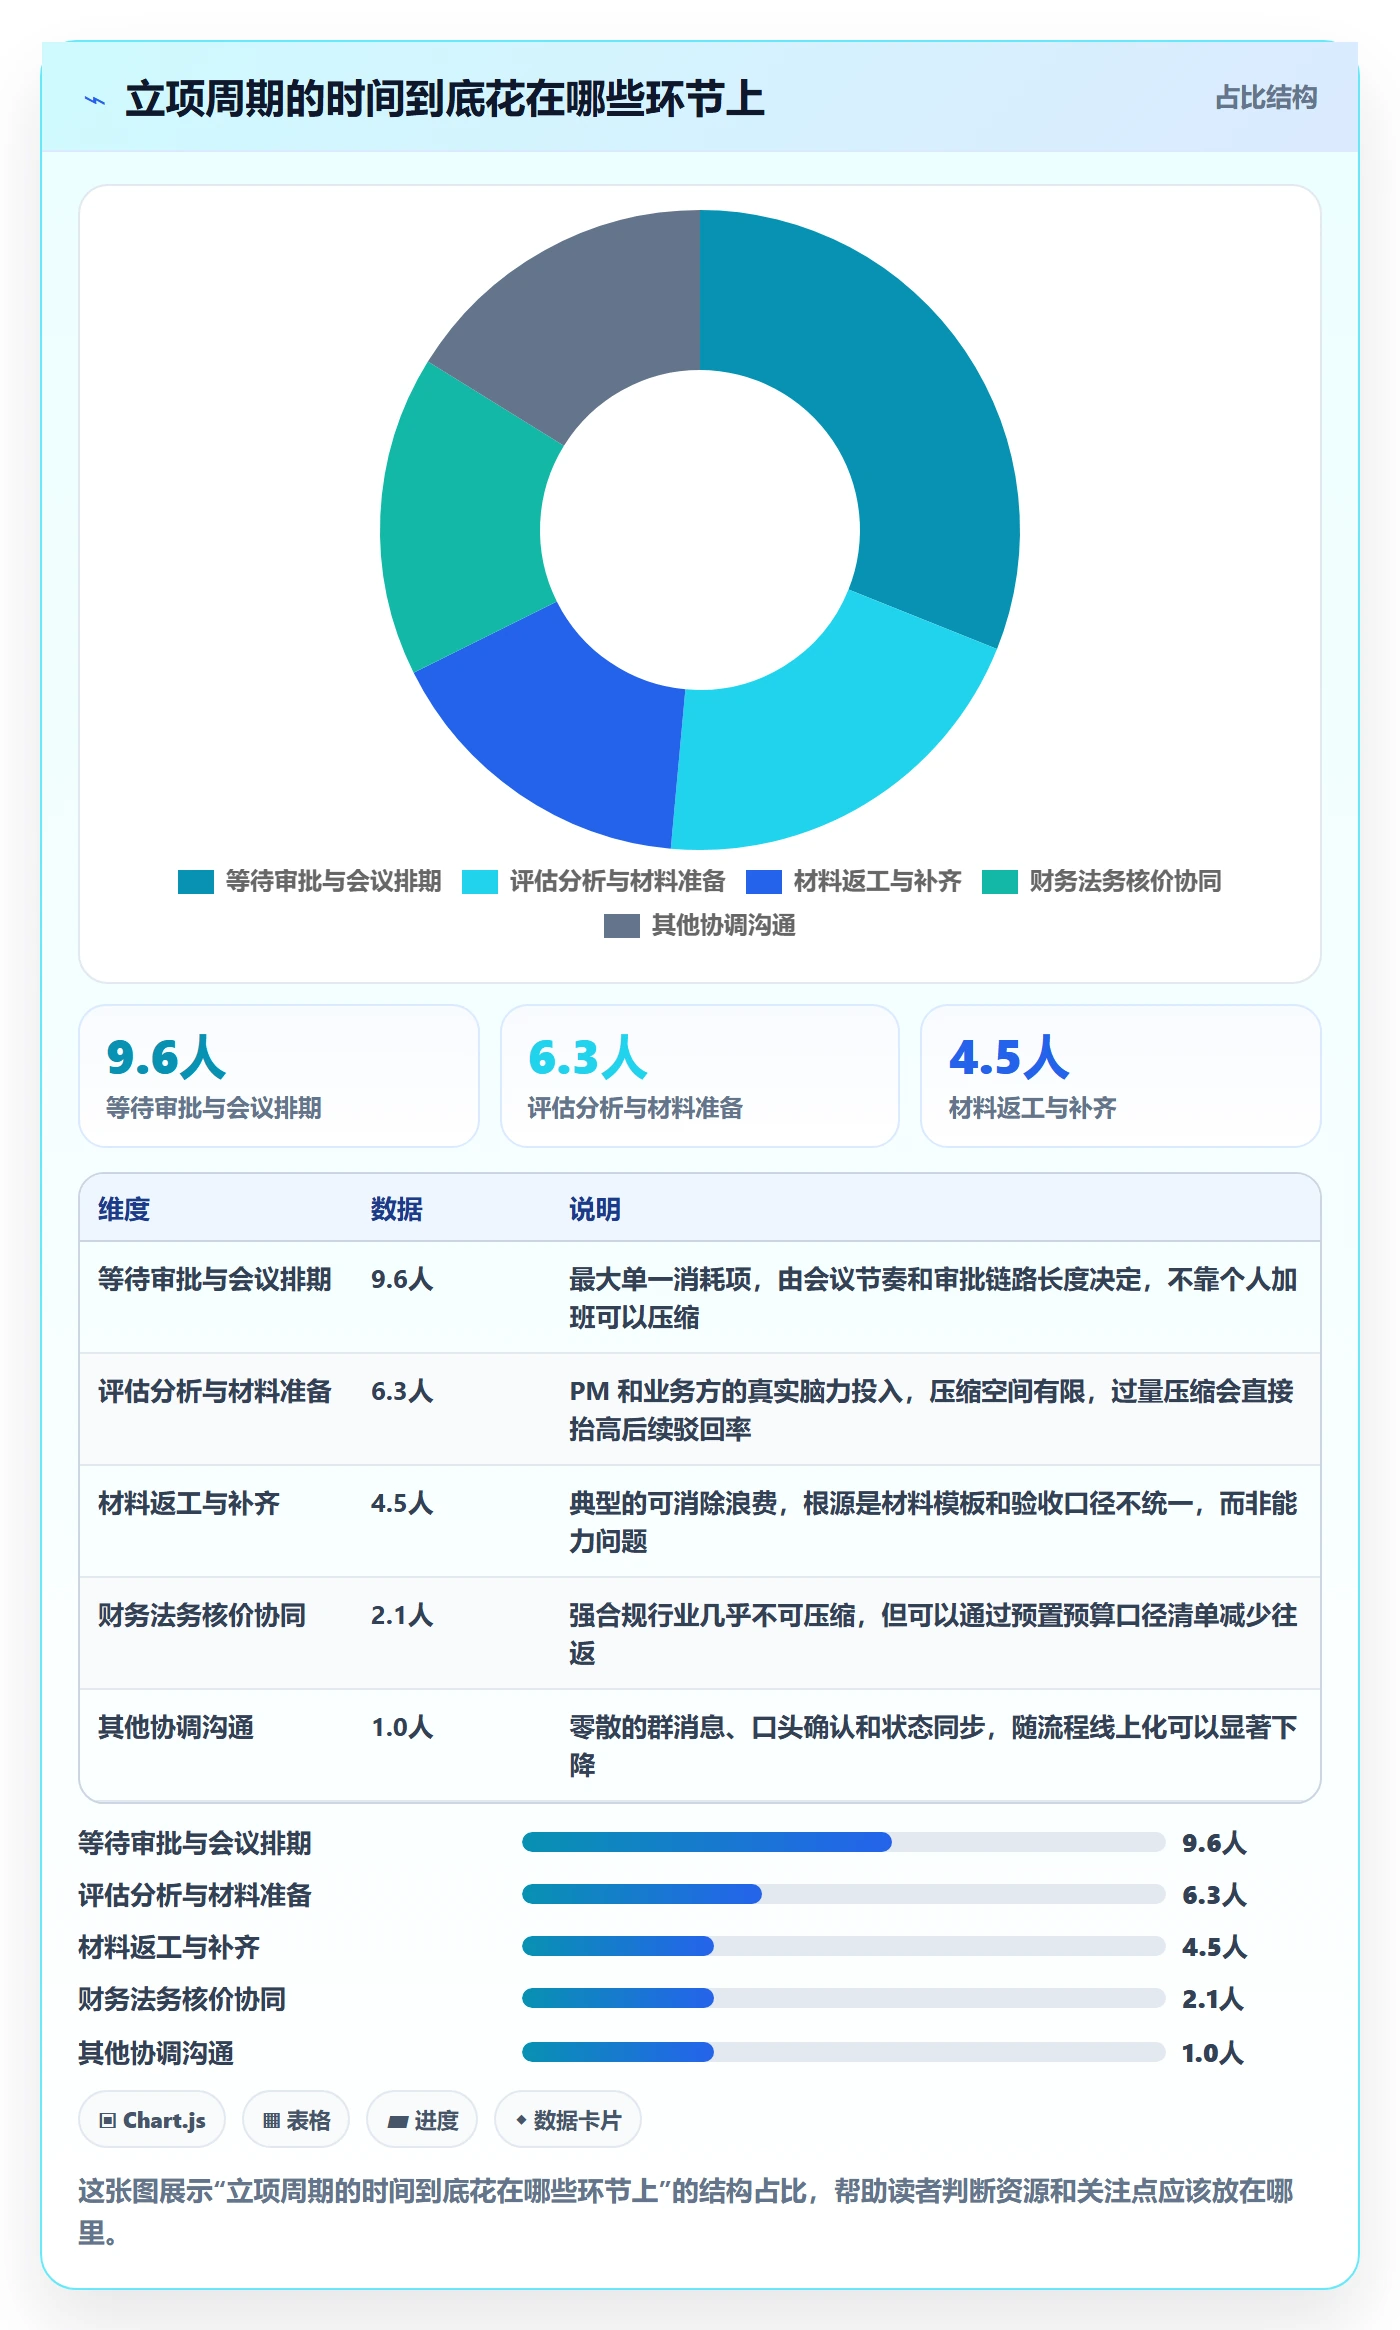The height and width of the screenshot is (2330, 1400).
Task: Click the Chart.js tag
Action: tap(152, 2119)
